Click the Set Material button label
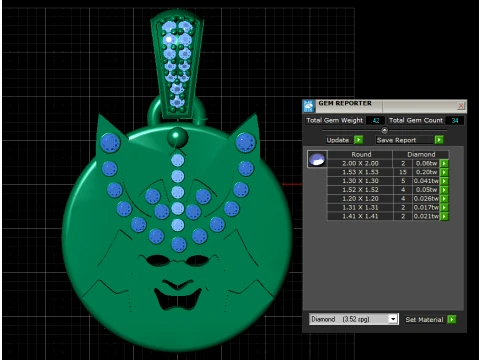 pos(424,320)
